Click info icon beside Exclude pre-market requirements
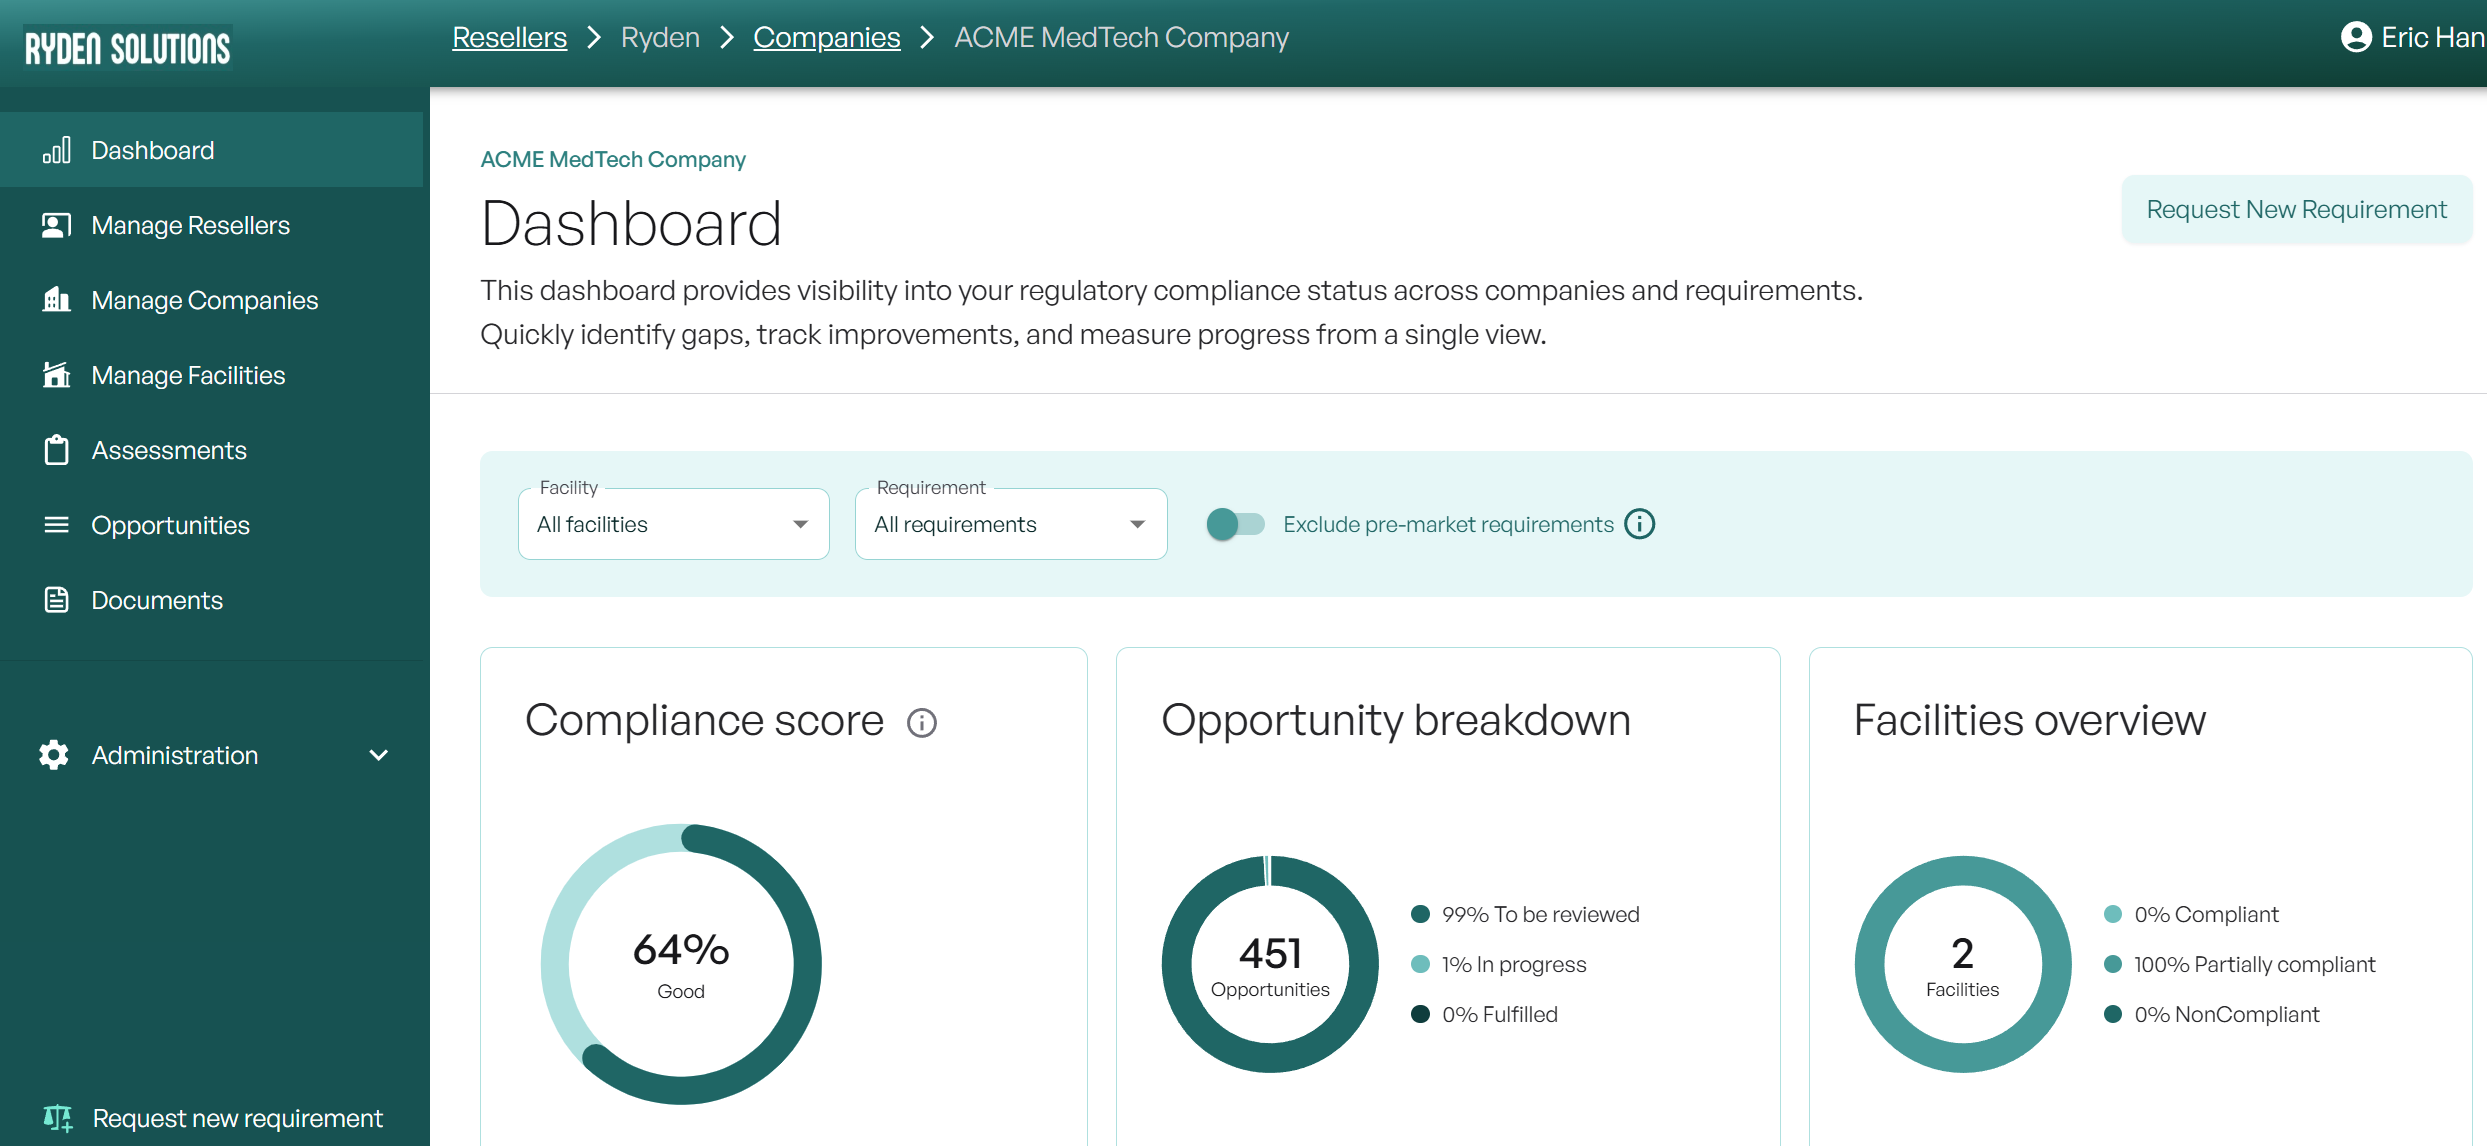The height and width of the screenshot is (1146, 2487). coord(1639,524)
